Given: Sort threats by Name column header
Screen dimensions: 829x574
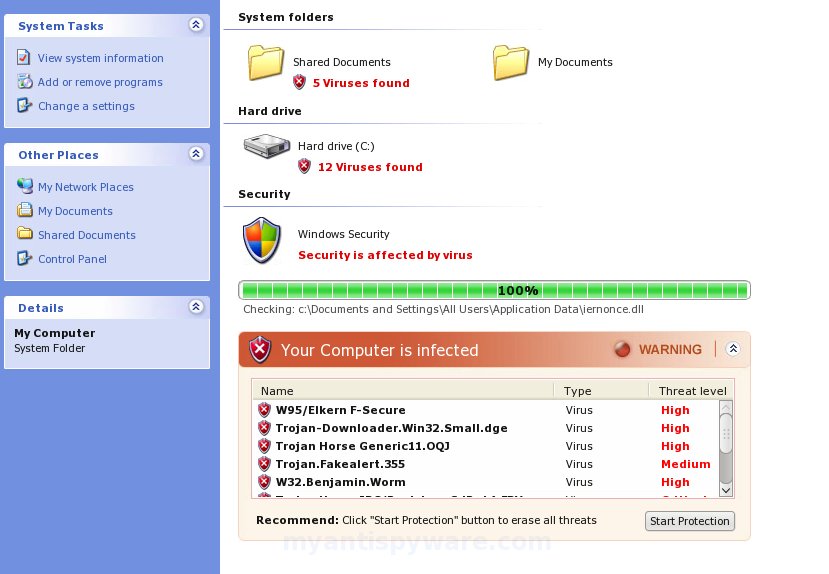Looking at the screenshot, I should click(403, 391).
